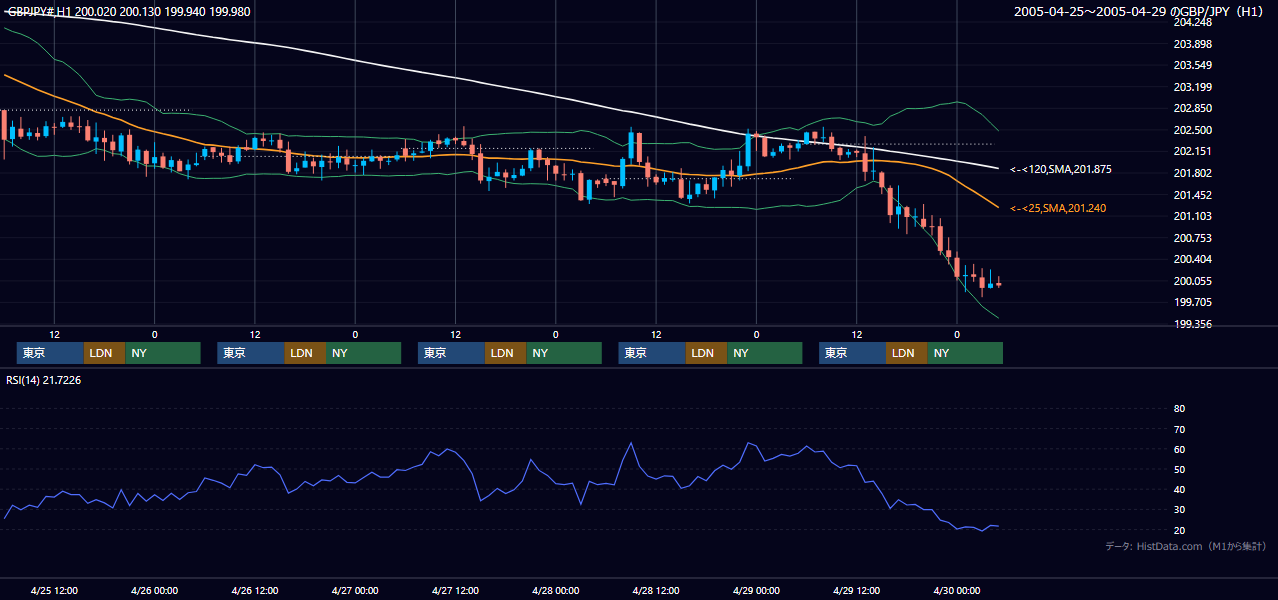This screenshot has width=1278, height=600.
Task: Select the 202.151 price label
Action: [1192, 152]
